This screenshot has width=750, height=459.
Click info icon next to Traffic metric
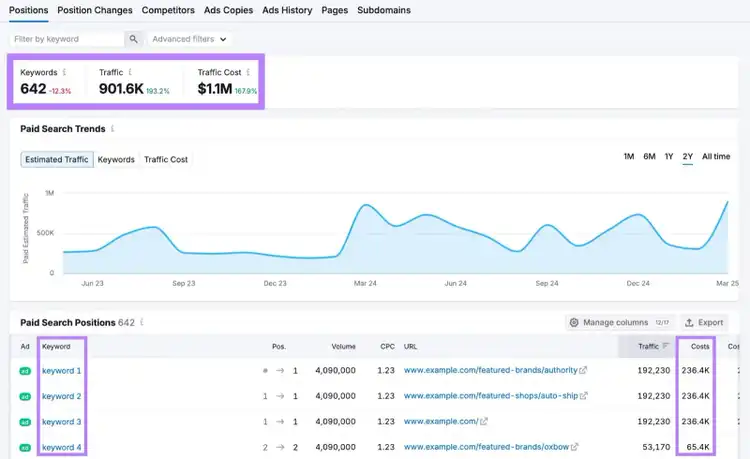click(x=130, y=72)
